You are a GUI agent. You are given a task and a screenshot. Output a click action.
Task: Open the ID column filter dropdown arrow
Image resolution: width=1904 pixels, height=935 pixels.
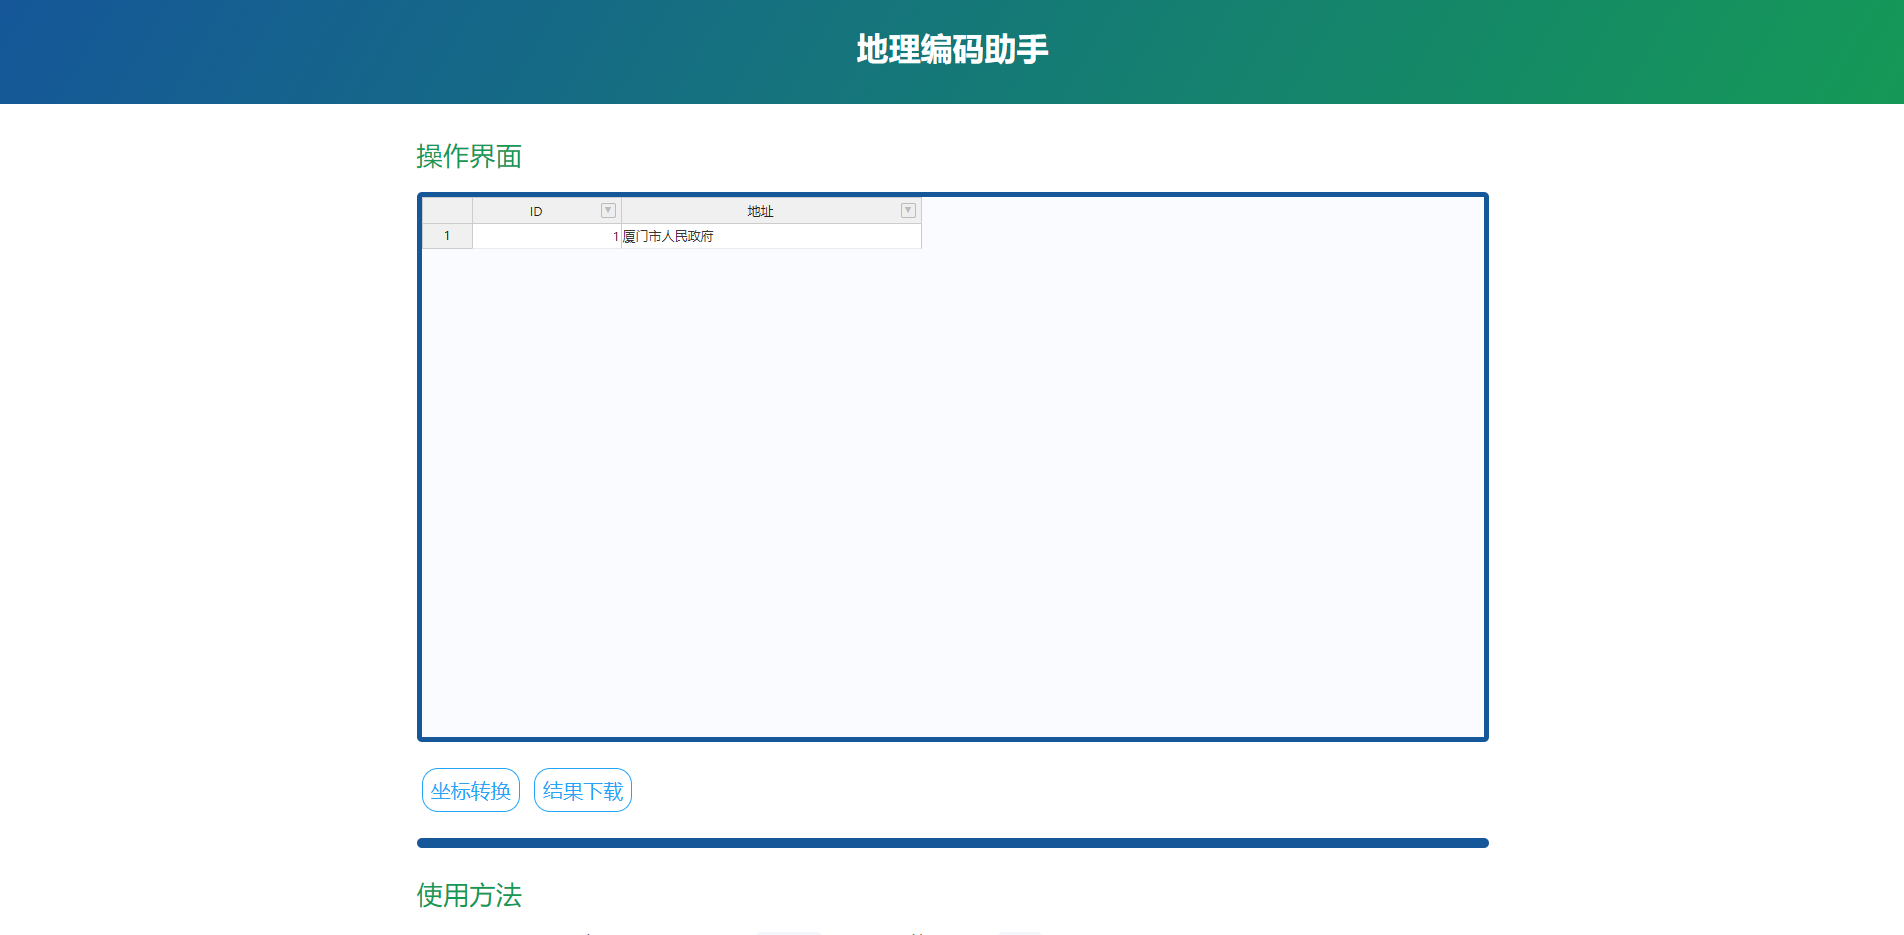(x=608, y=210)
